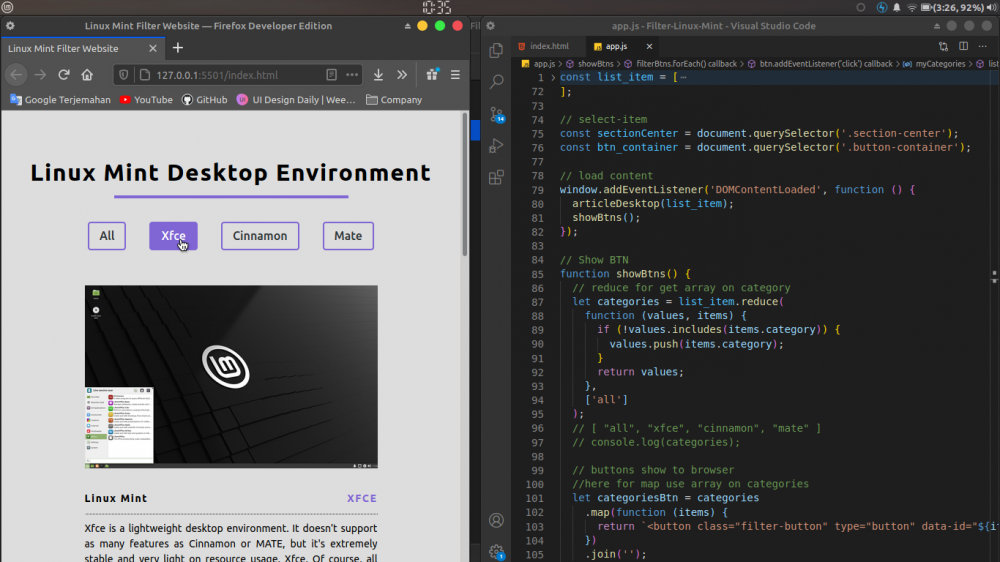Open system notifications bell icon
Screen dimensions: 1000x562
[x=897, y=8]
